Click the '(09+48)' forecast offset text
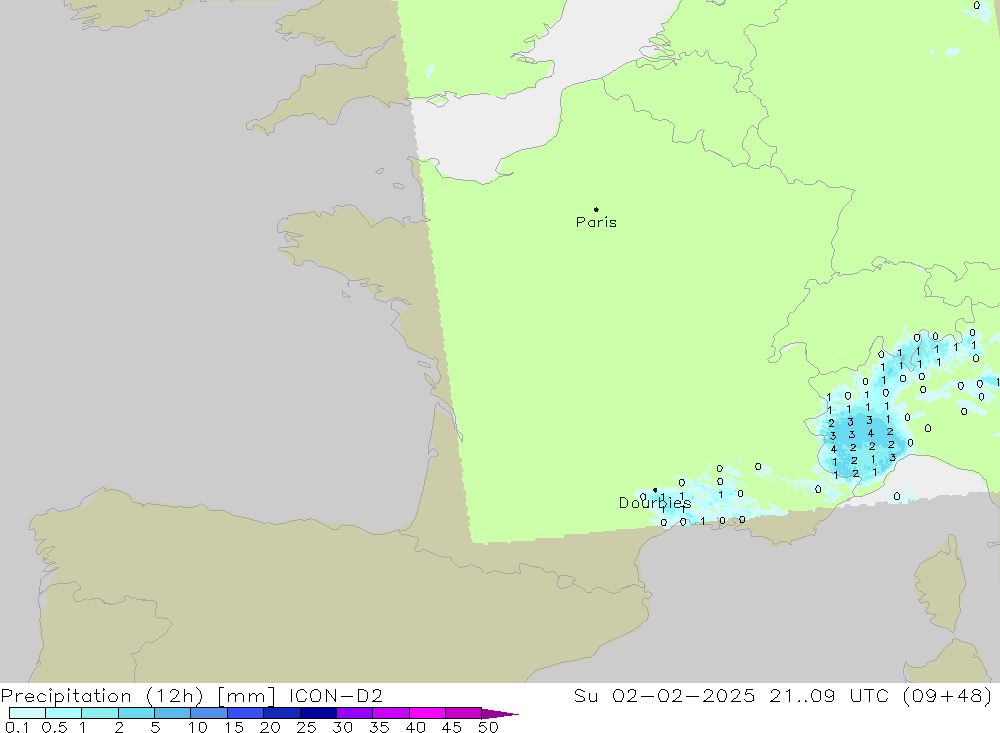The height and width of the screenshot is (733, 1000). (948, 695)
